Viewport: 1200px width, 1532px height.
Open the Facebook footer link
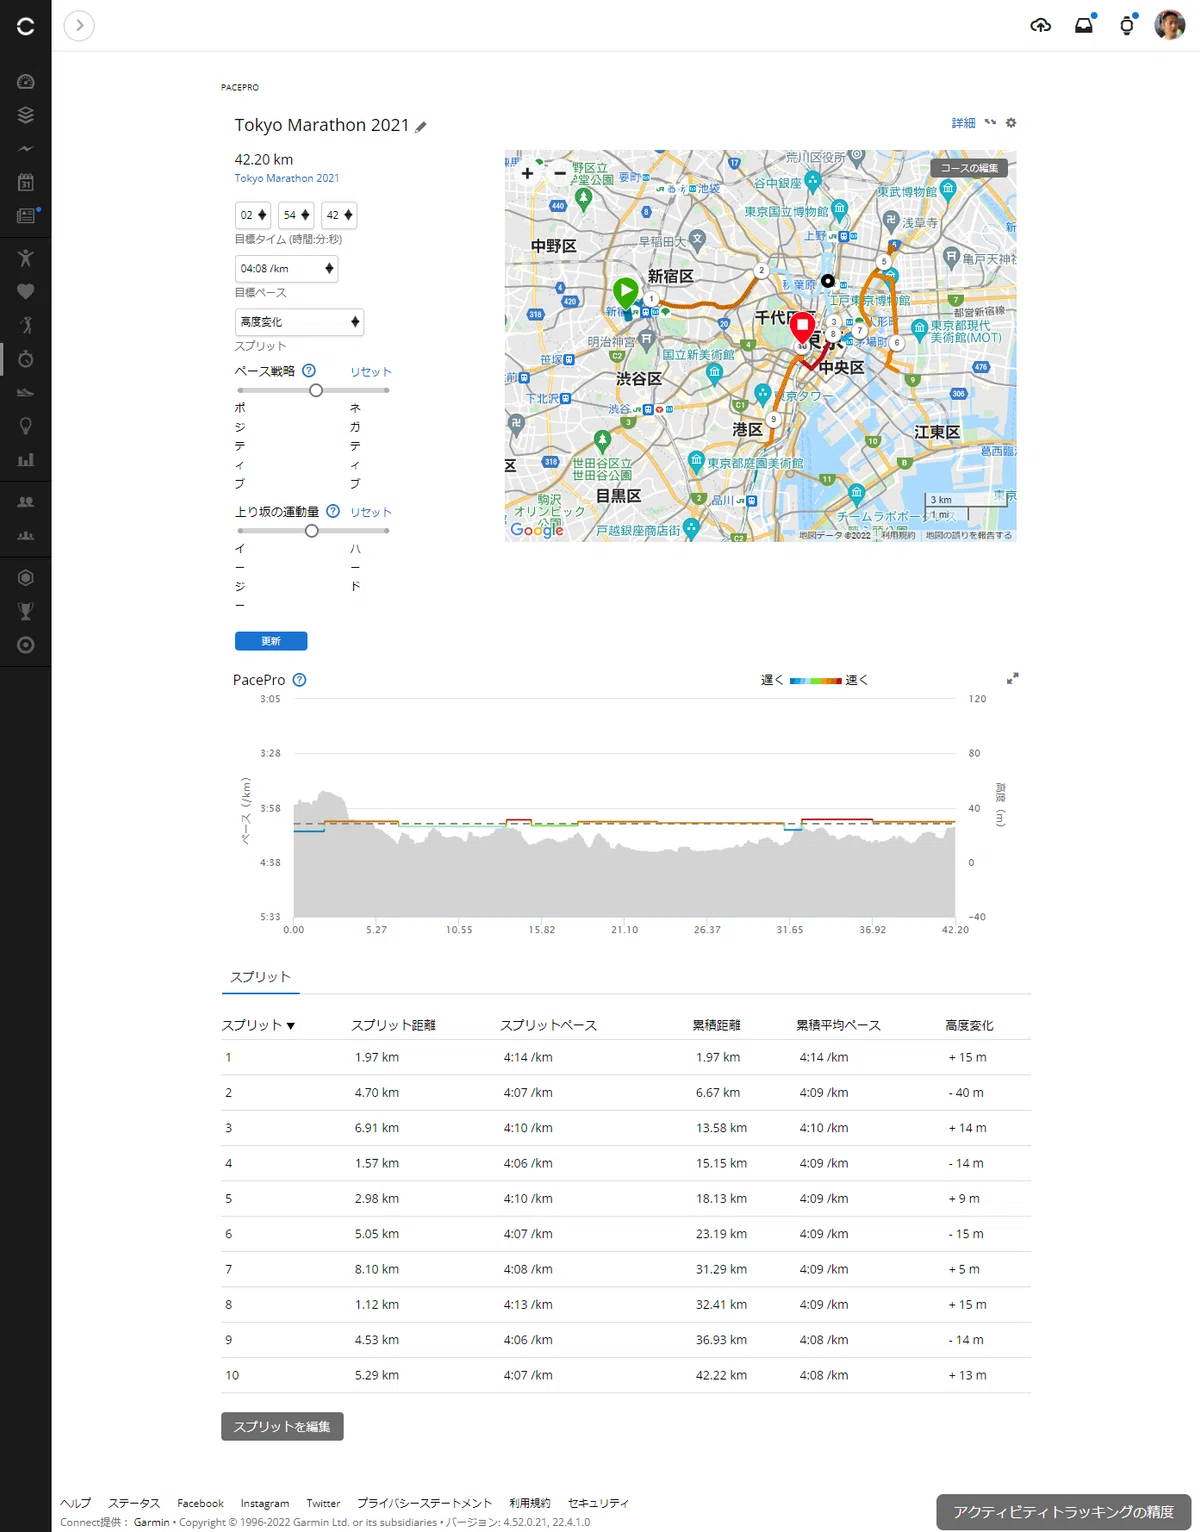pos(200,1503)
